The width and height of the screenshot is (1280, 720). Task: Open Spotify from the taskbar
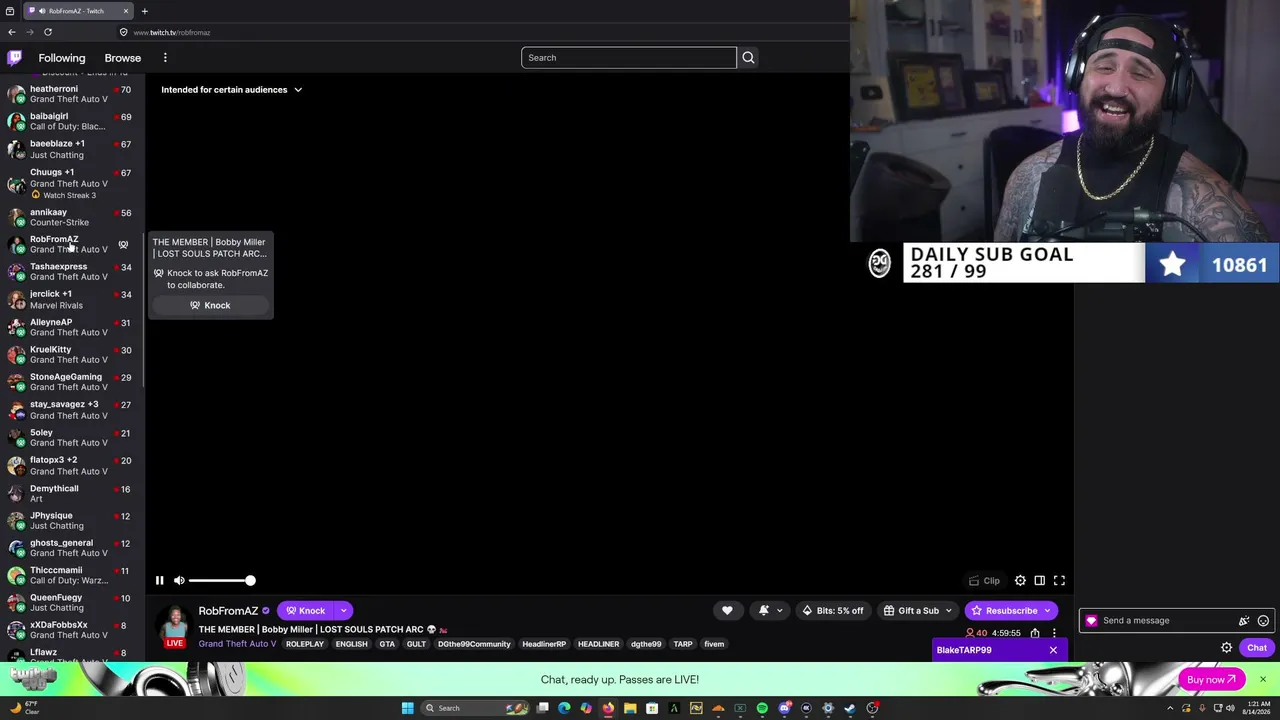click(762, 708)
